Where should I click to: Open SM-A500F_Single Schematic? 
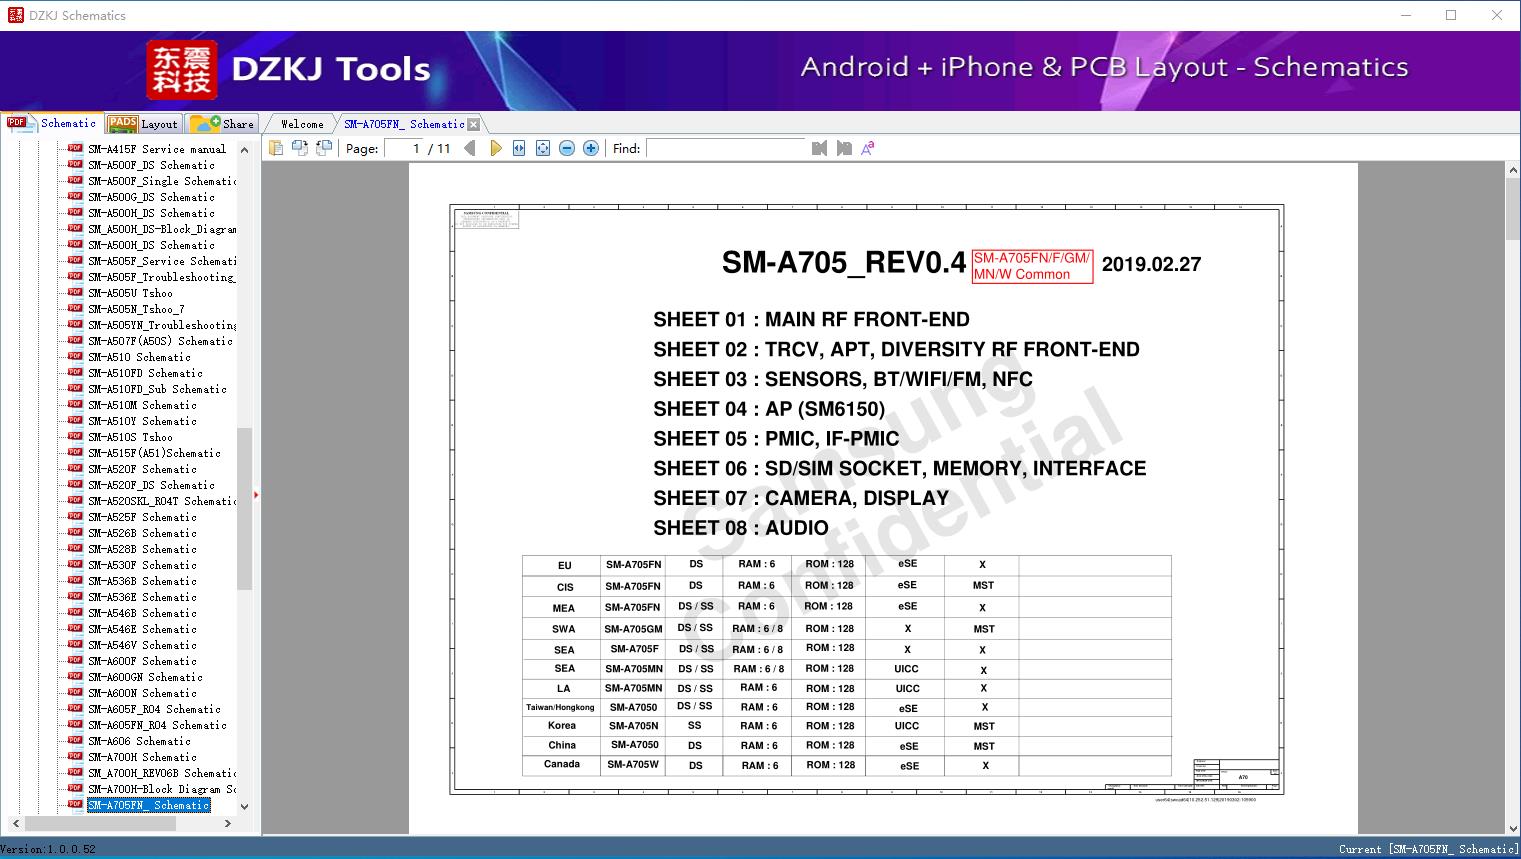(162, 181)
